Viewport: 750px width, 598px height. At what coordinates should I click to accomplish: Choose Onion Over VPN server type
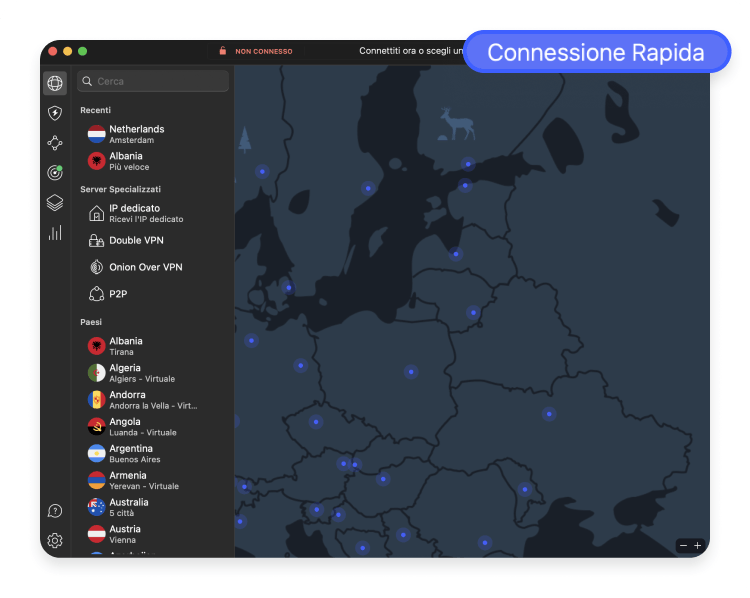coord(153,267)
